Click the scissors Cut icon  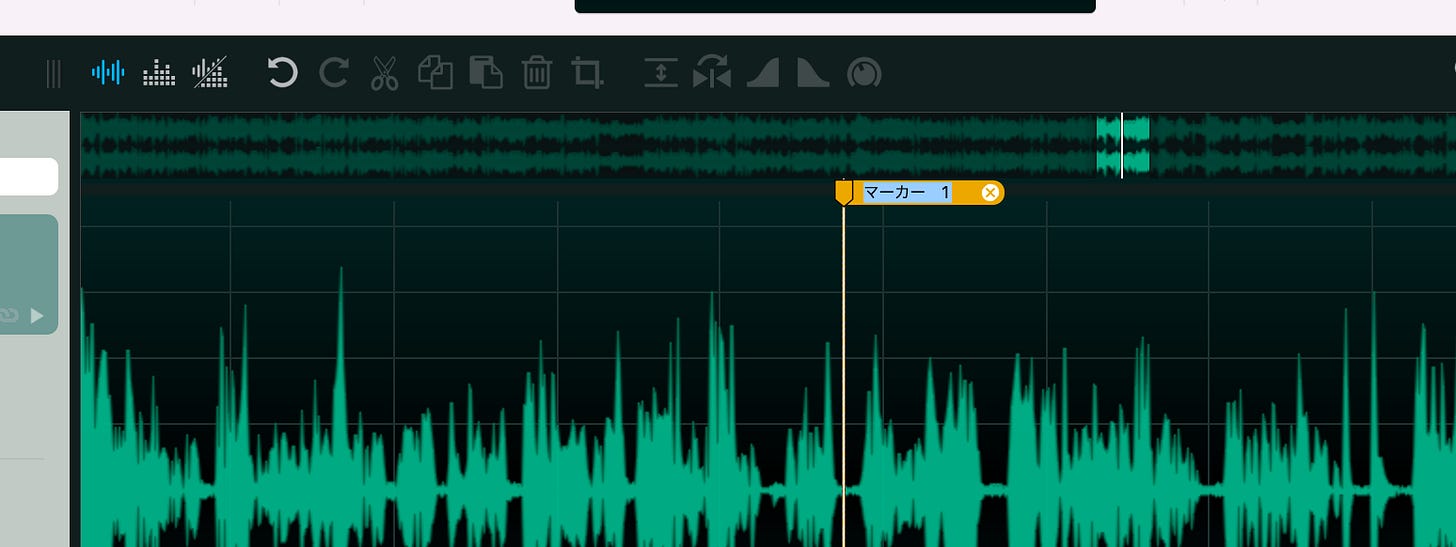click(x=384, y=73)
